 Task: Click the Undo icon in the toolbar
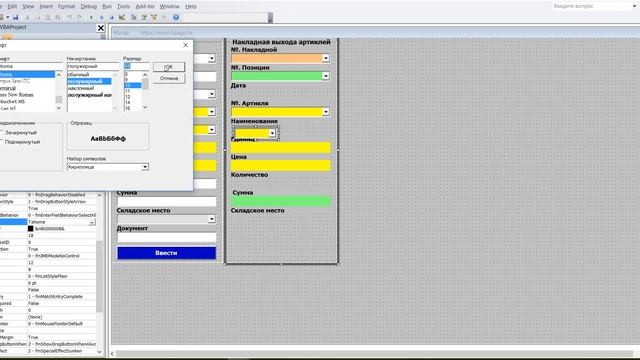click(69, 18)
